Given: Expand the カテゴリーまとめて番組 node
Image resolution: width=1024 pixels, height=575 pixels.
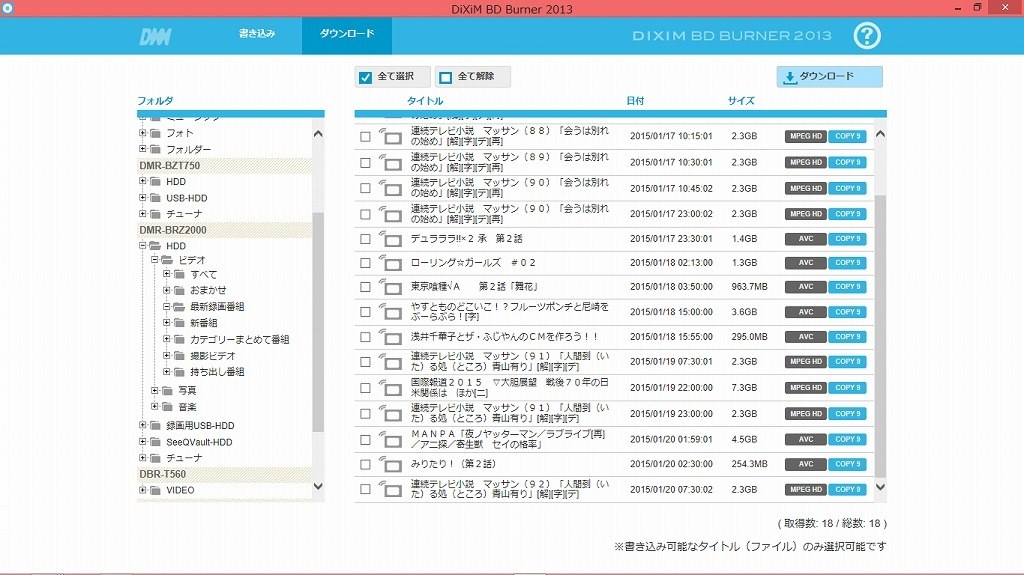Looking at the screenshot, I should tap(167, 338).
